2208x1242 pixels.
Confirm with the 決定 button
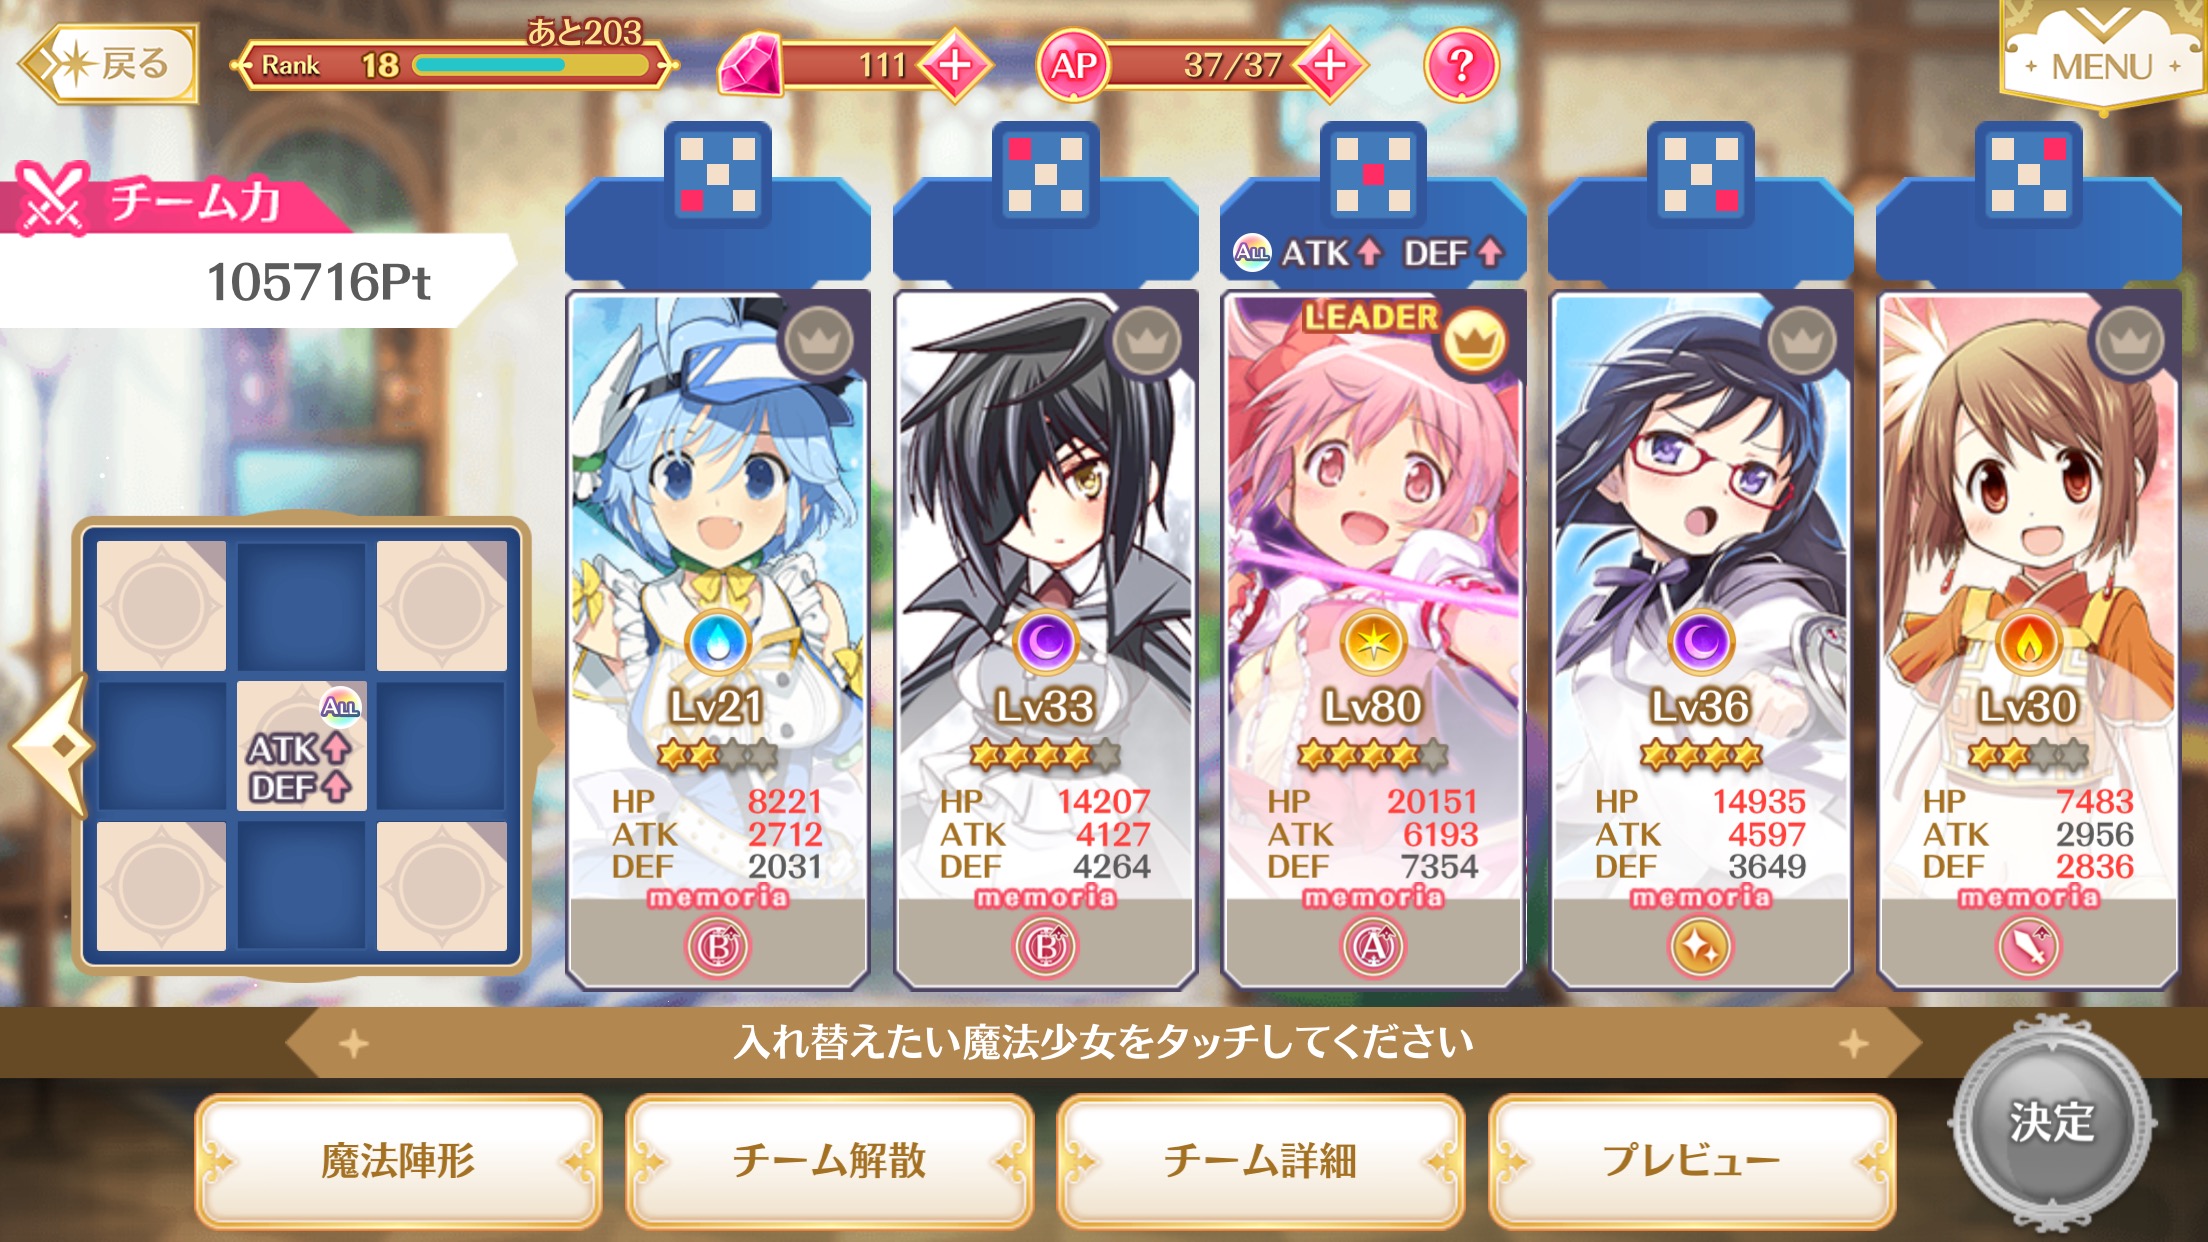(2051, 1121)
